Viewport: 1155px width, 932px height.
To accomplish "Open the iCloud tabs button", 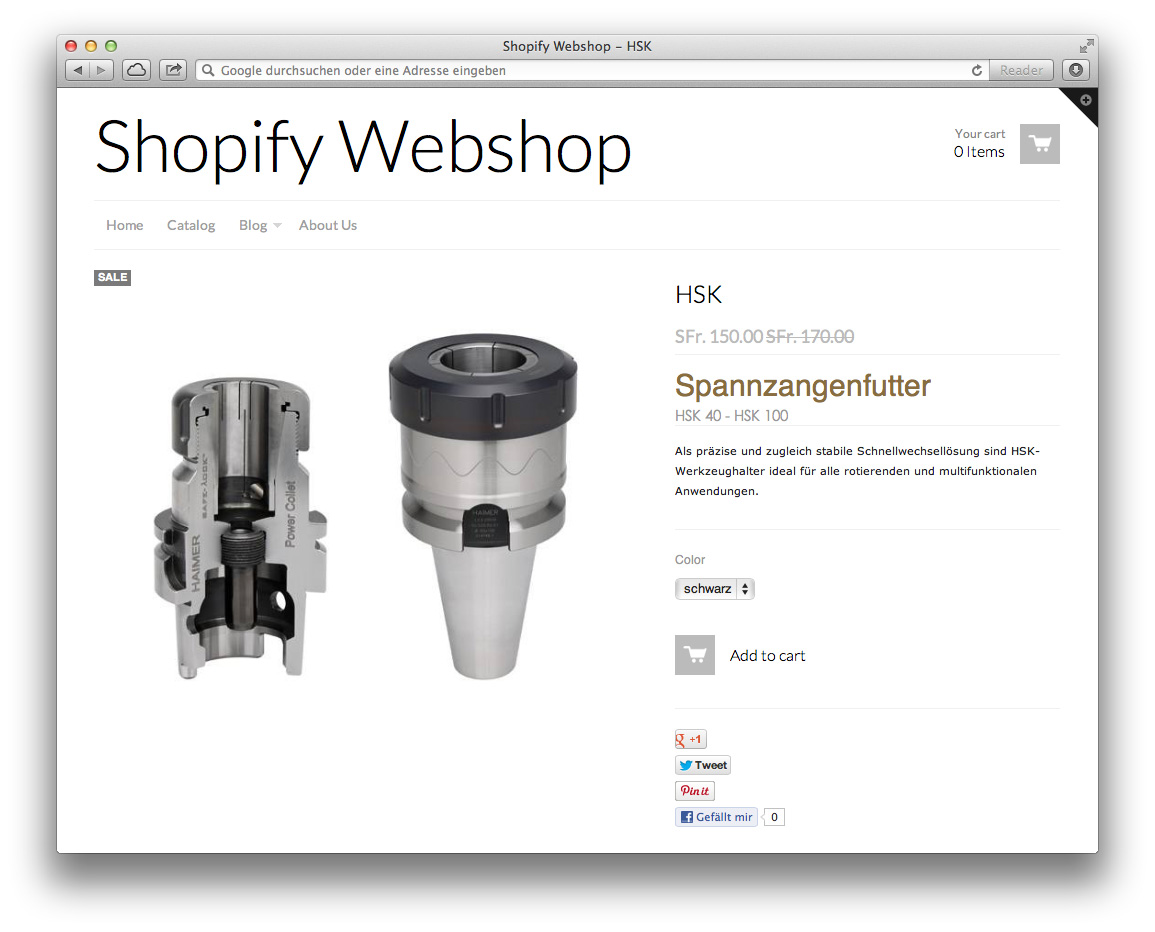I will pyautogui.click(x=136, y=70).
